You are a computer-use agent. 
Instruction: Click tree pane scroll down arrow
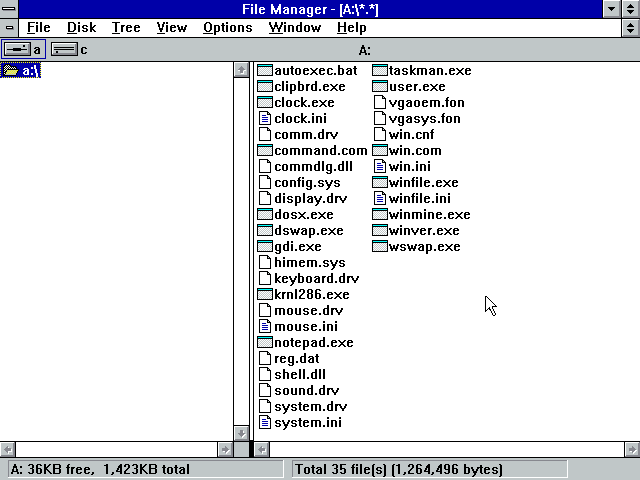[x=241, y=433]
